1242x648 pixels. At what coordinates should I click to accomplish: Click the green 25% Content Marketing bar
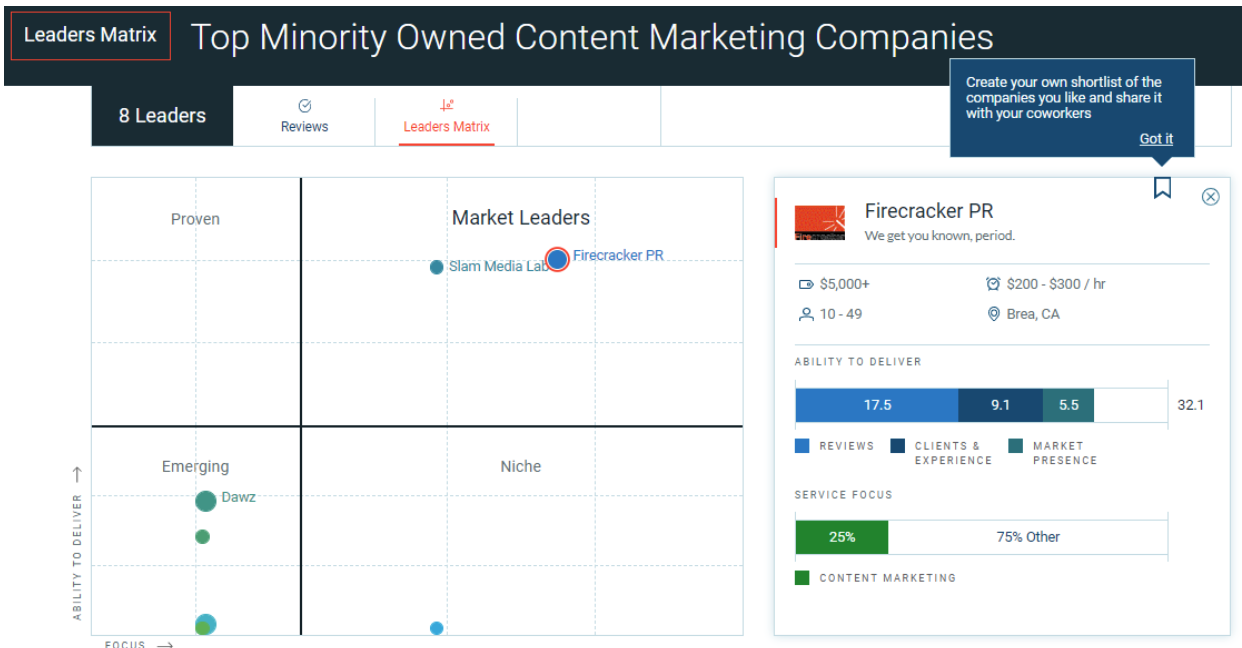point(841,537)
